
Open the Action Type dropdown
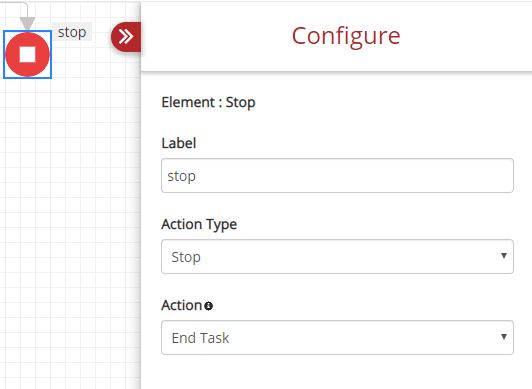[x=337, y=256]
